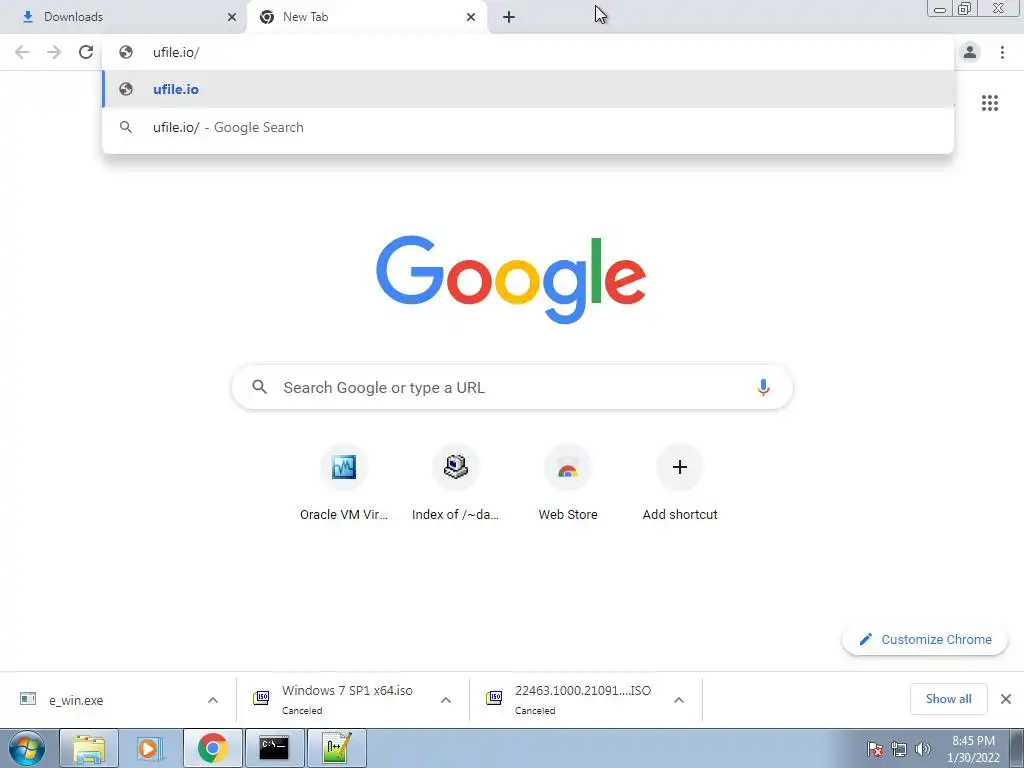Click the volume speaker tray icon

point(923,749)
